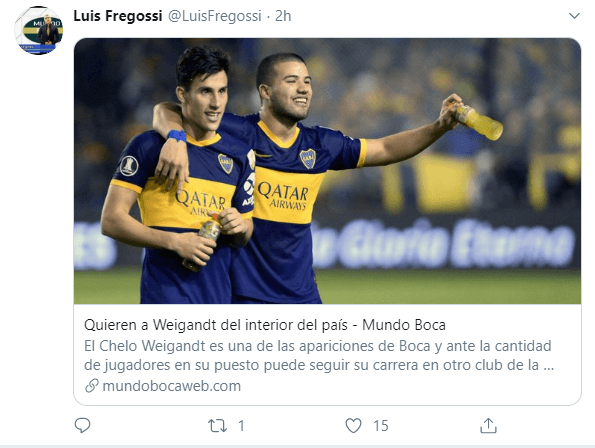The width and height of the screenshot is (595, 448).
Task: Click the second line of article summary
Action: [x=319, y=365]
